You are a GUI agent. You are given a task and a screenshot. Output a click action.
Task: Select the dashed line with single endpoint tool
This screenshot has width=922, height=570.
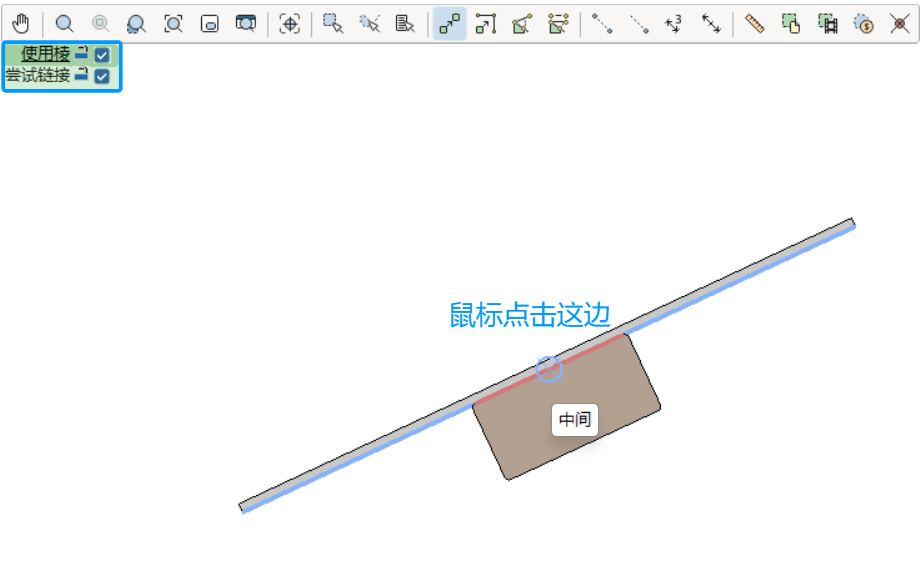tap(639, 24)
